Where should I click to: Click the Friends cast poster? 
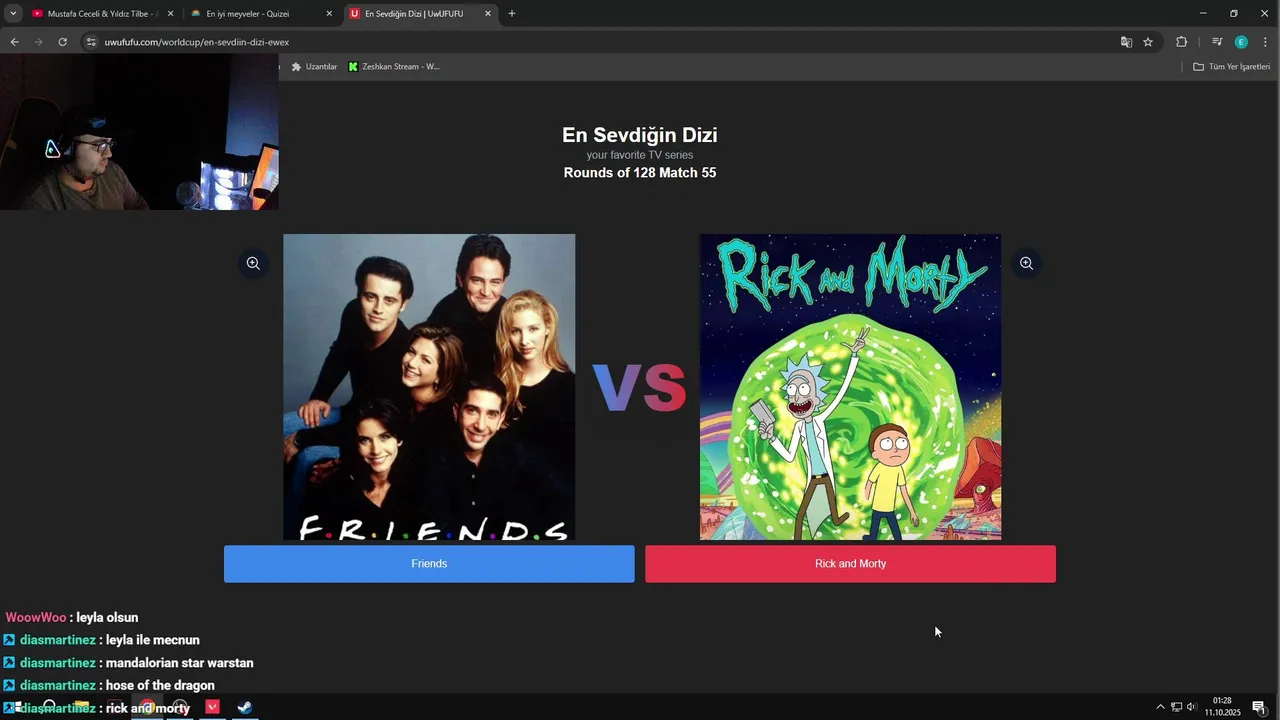pyautogui.click(x=429, y=387)
